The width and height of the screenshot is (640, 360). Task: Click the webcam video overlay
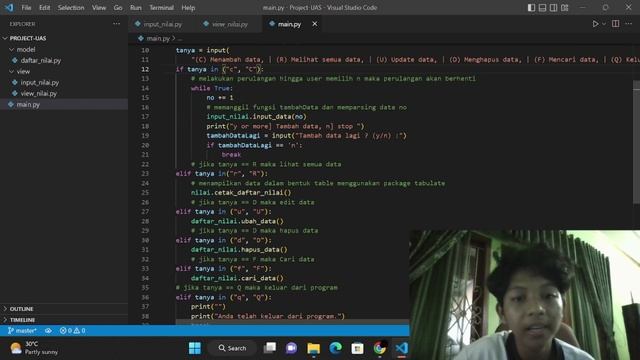click(x=524, y=295)
